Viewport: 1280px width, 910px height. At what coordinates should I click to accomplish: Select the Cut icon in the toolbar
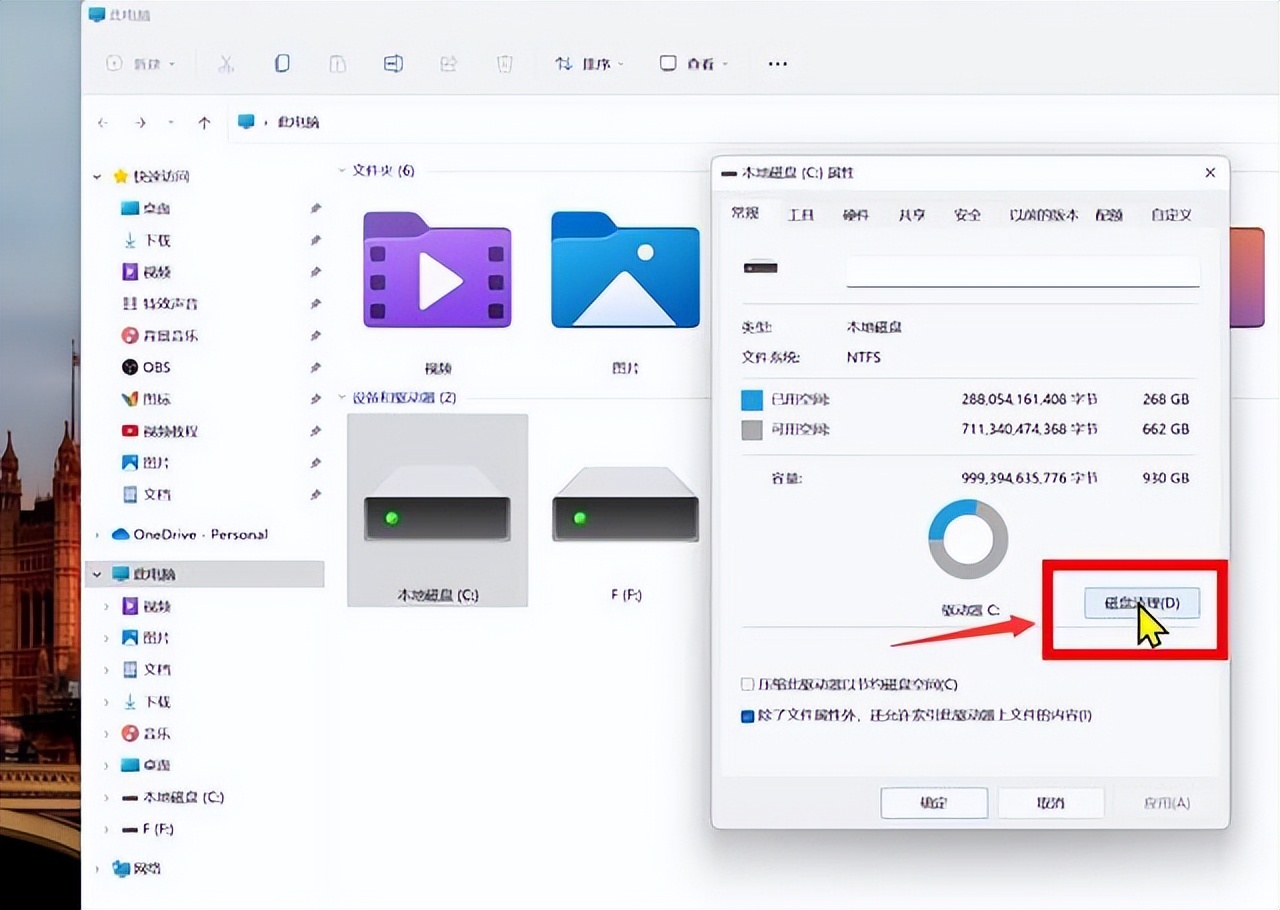coord(227,63)
